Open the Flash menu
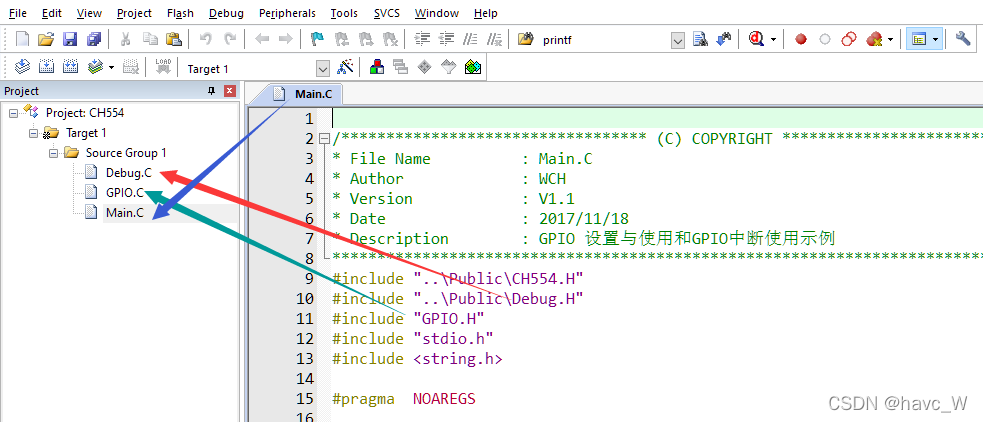Image resolution: width=983 pixels, height=422 pixels. [x=180, y=13]
